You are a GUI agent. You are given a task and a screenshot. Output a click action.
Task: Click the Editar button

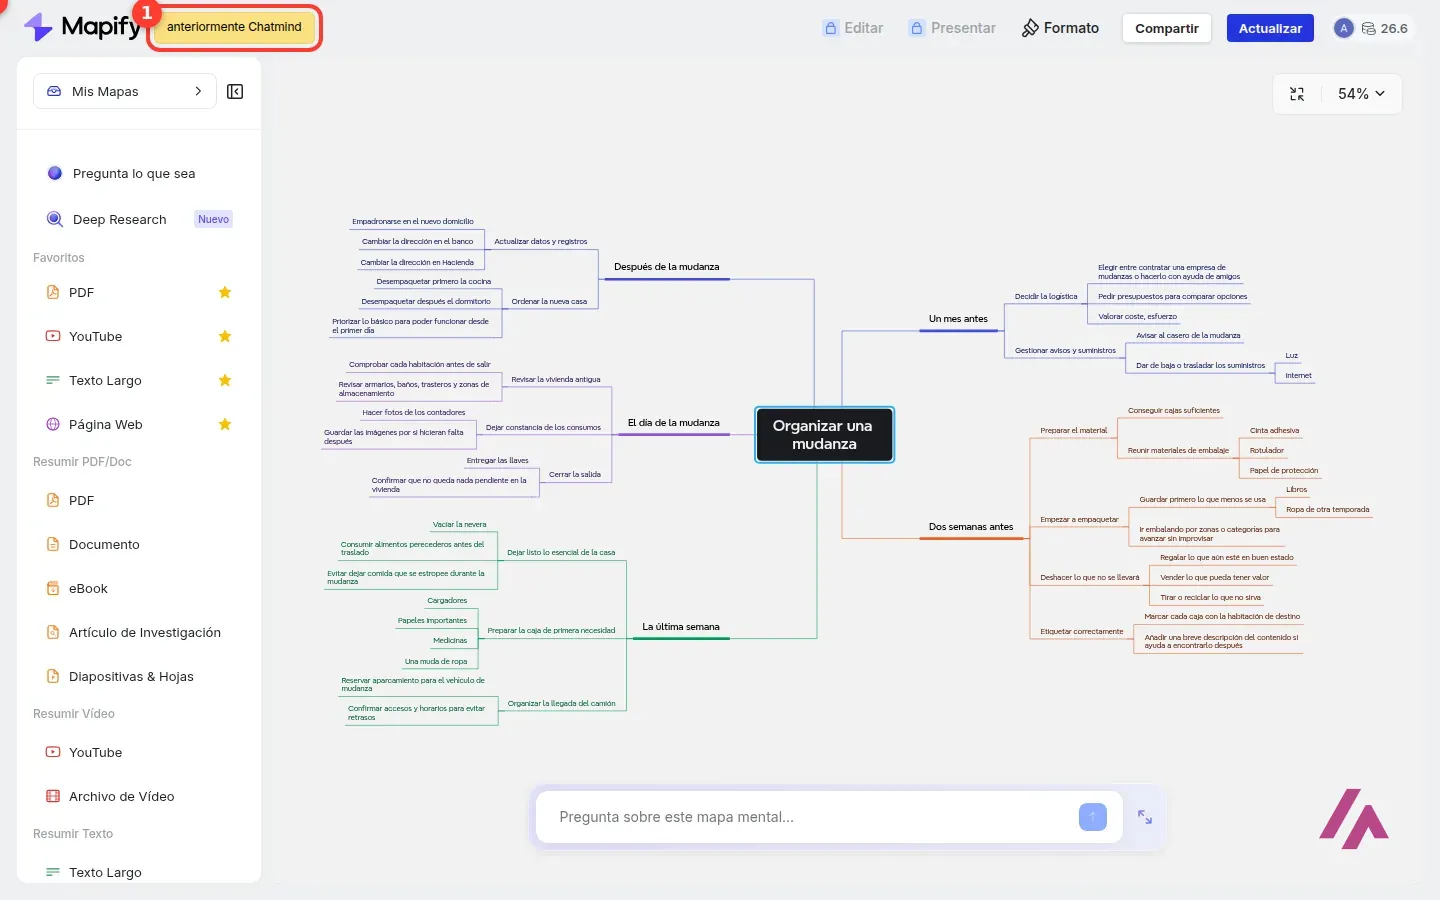(x=853, y=28)
